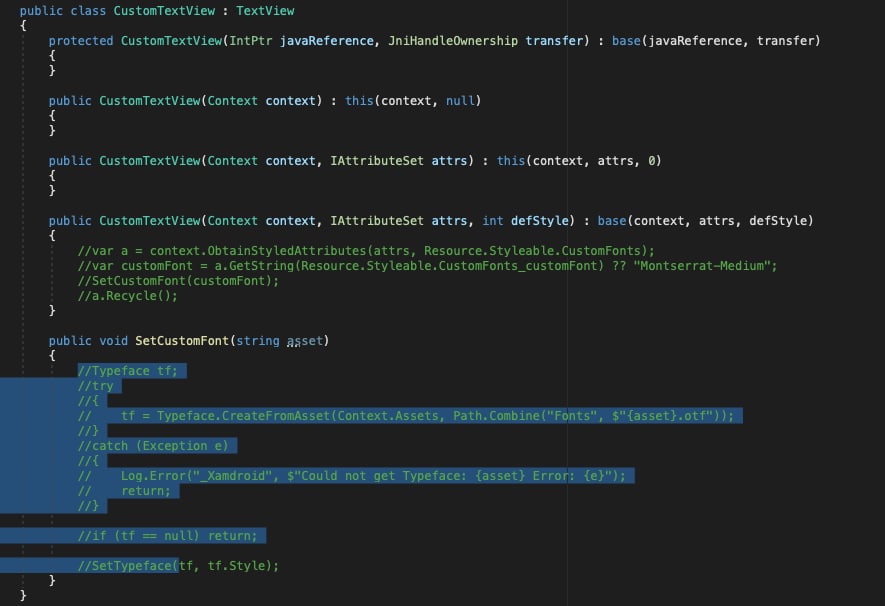The width and height of the screenshot is (885, 606).
Task: Click the '//try' commented line
Action: 95,386
